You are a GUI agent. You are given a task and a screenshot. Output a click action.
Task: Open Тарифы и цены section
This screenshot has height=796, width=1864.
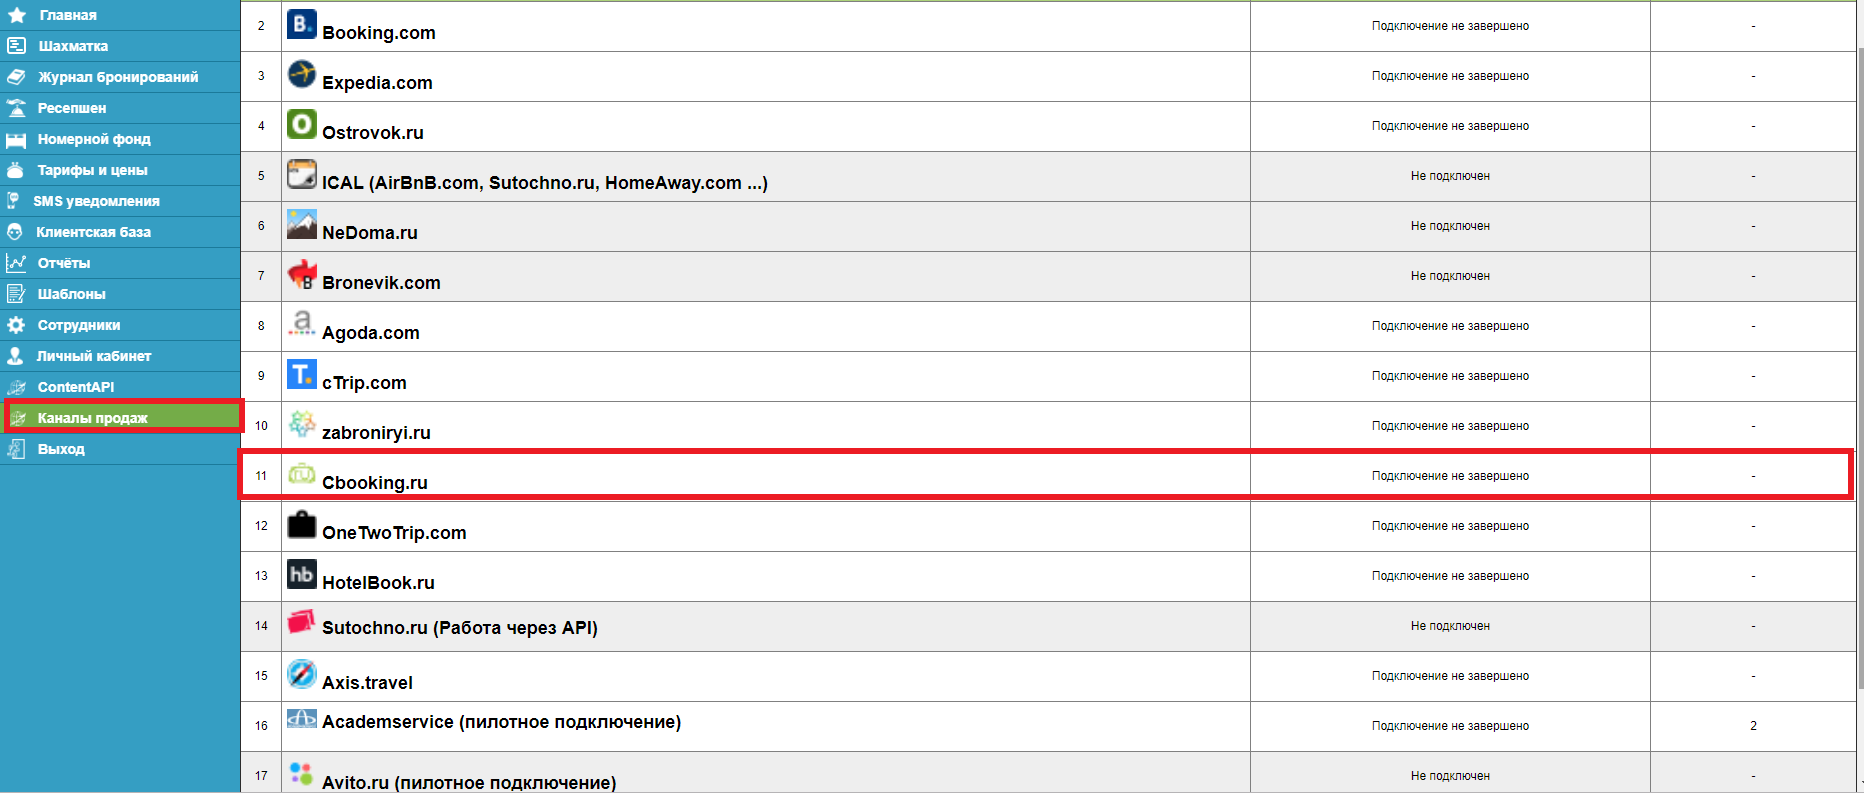tap(92, 170)
